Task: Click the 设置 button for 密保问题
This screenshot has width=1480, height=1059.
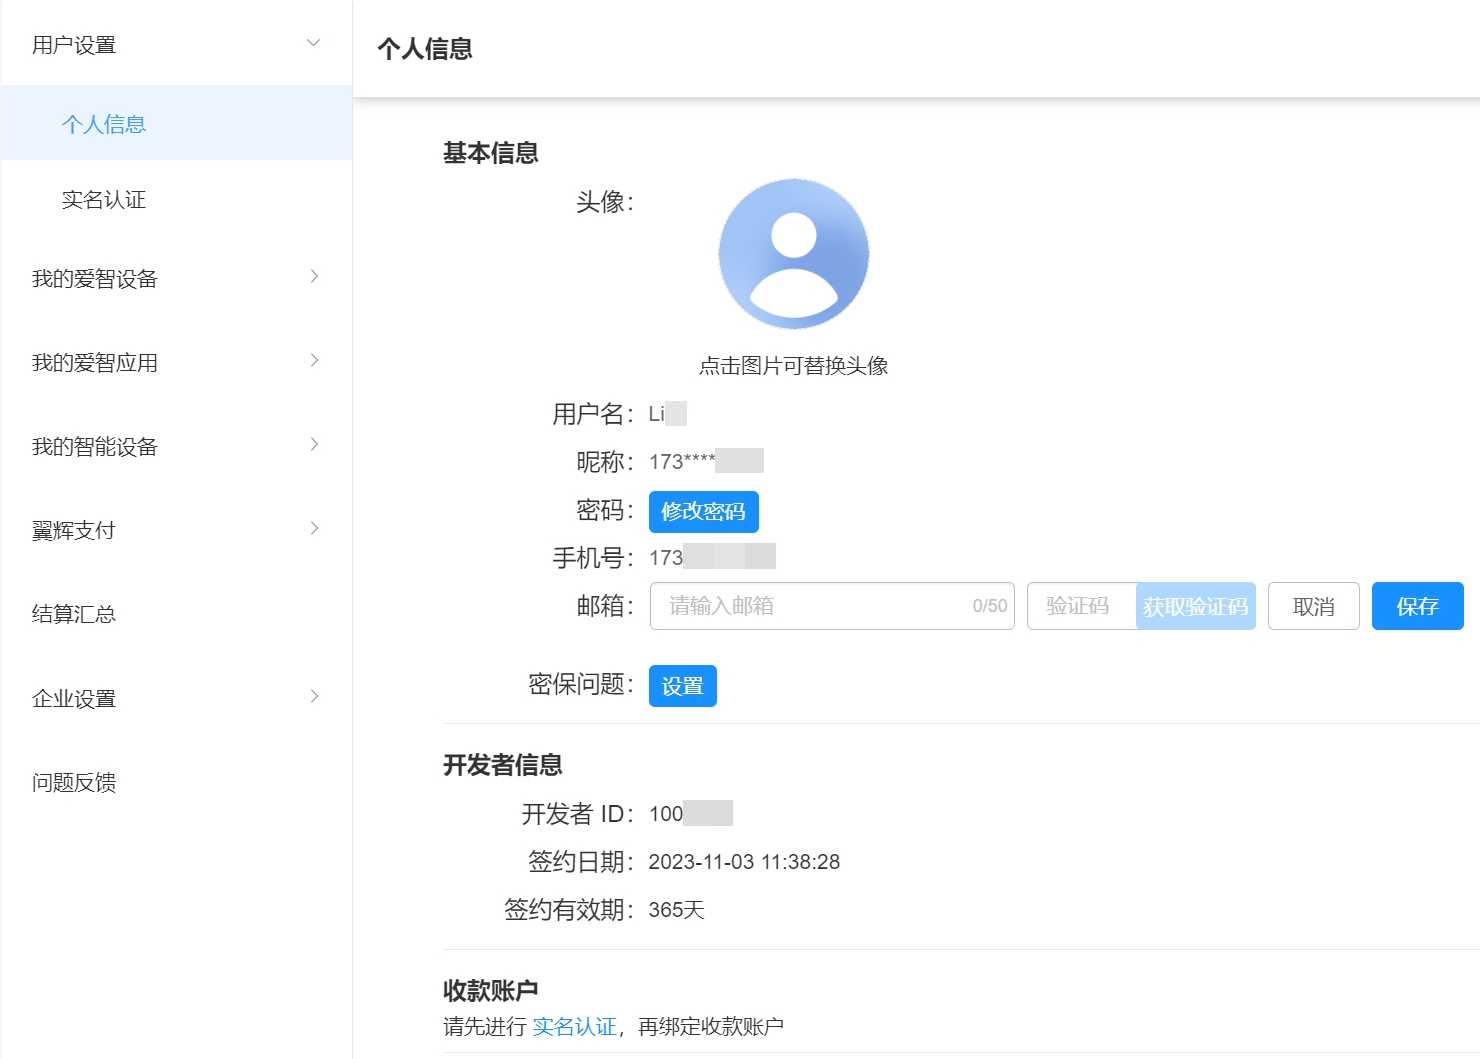Action: click(683, 686)
